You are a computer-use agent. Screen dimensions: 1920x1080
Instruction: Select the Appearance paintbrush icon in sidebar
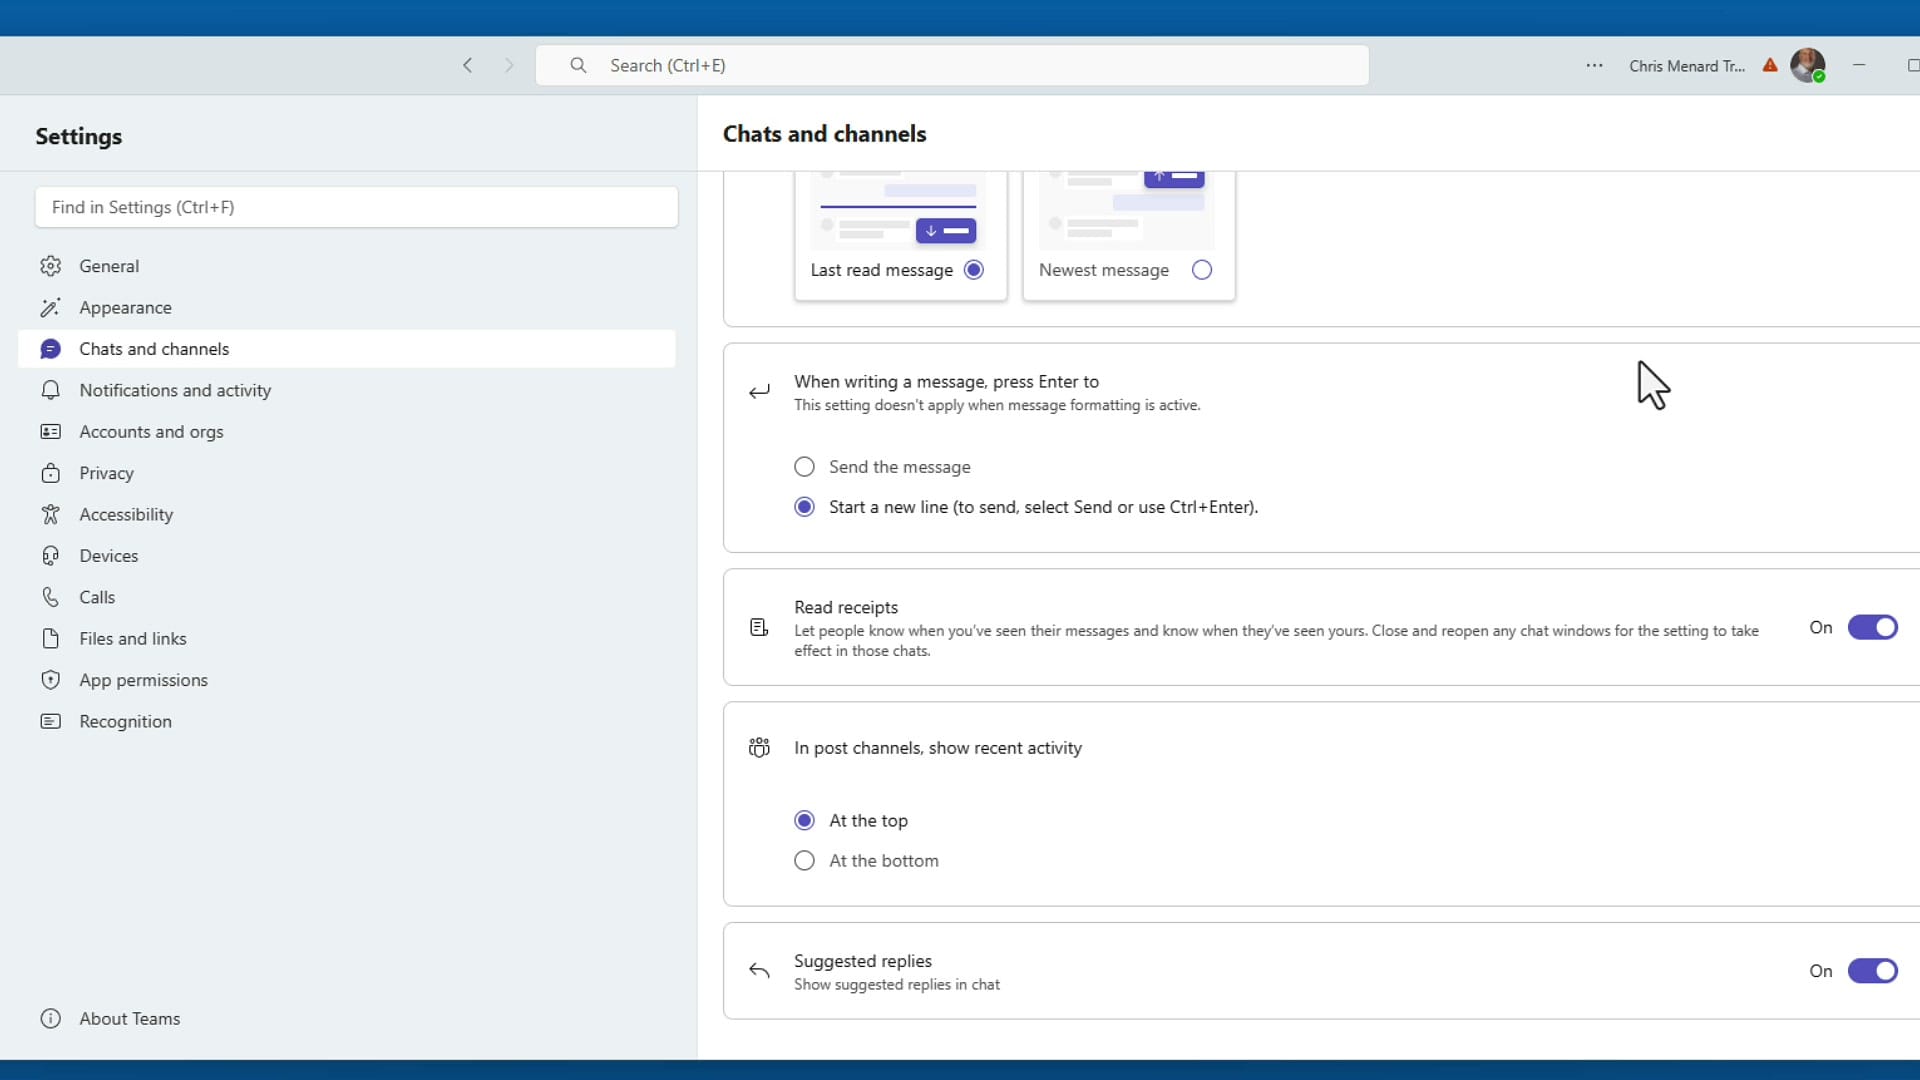coord(50,307)
